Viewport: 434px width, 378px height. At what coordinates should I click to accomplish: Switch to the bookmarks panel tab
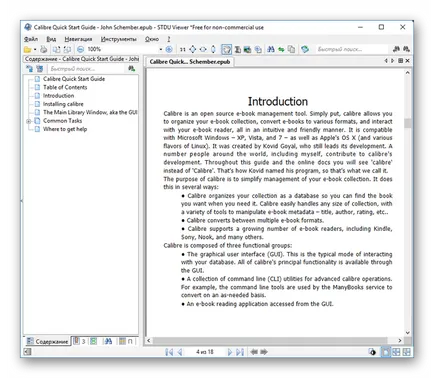pos(79,341)
